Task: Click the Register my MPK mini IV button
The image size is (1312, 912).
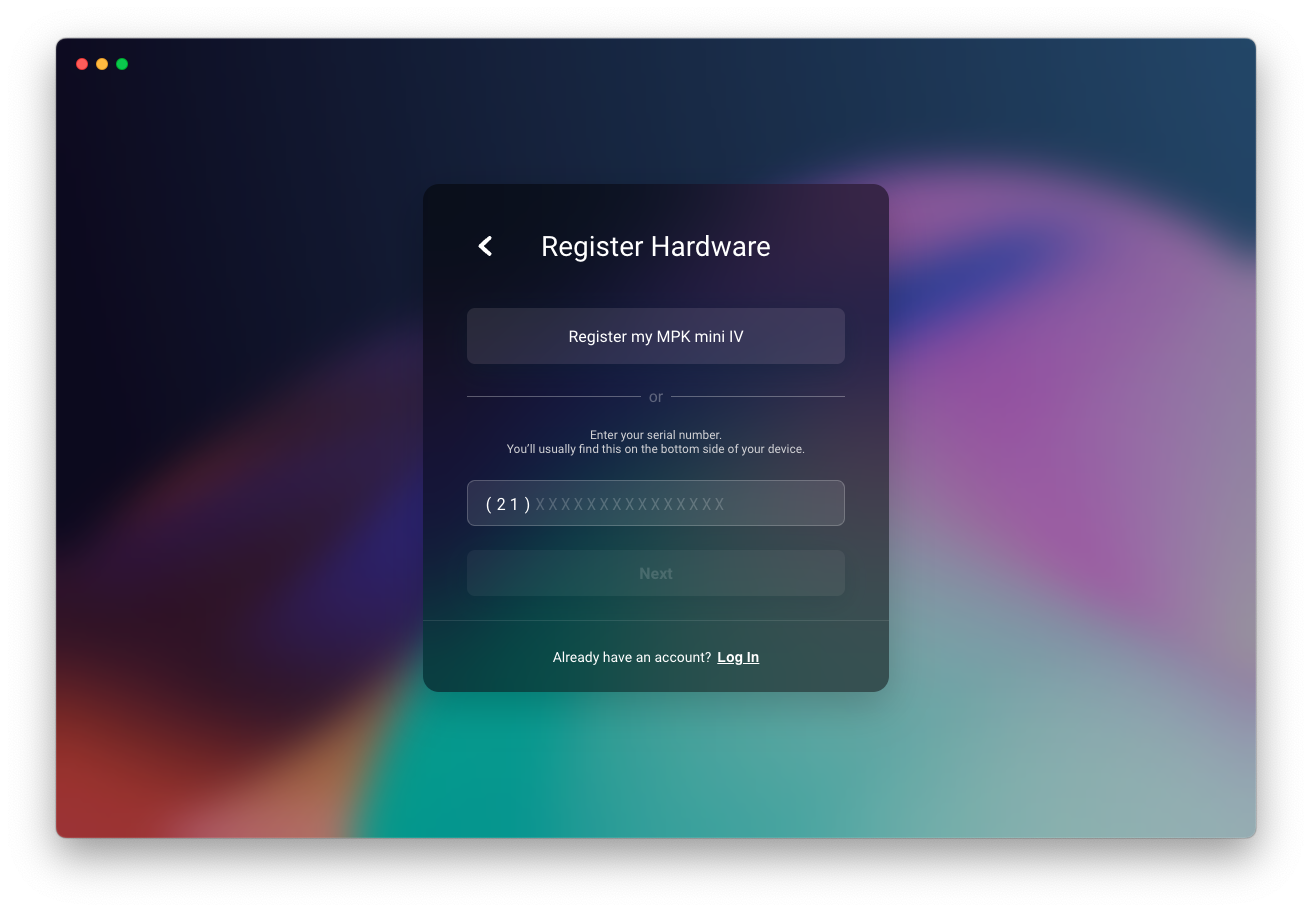Action: [656, 336]
